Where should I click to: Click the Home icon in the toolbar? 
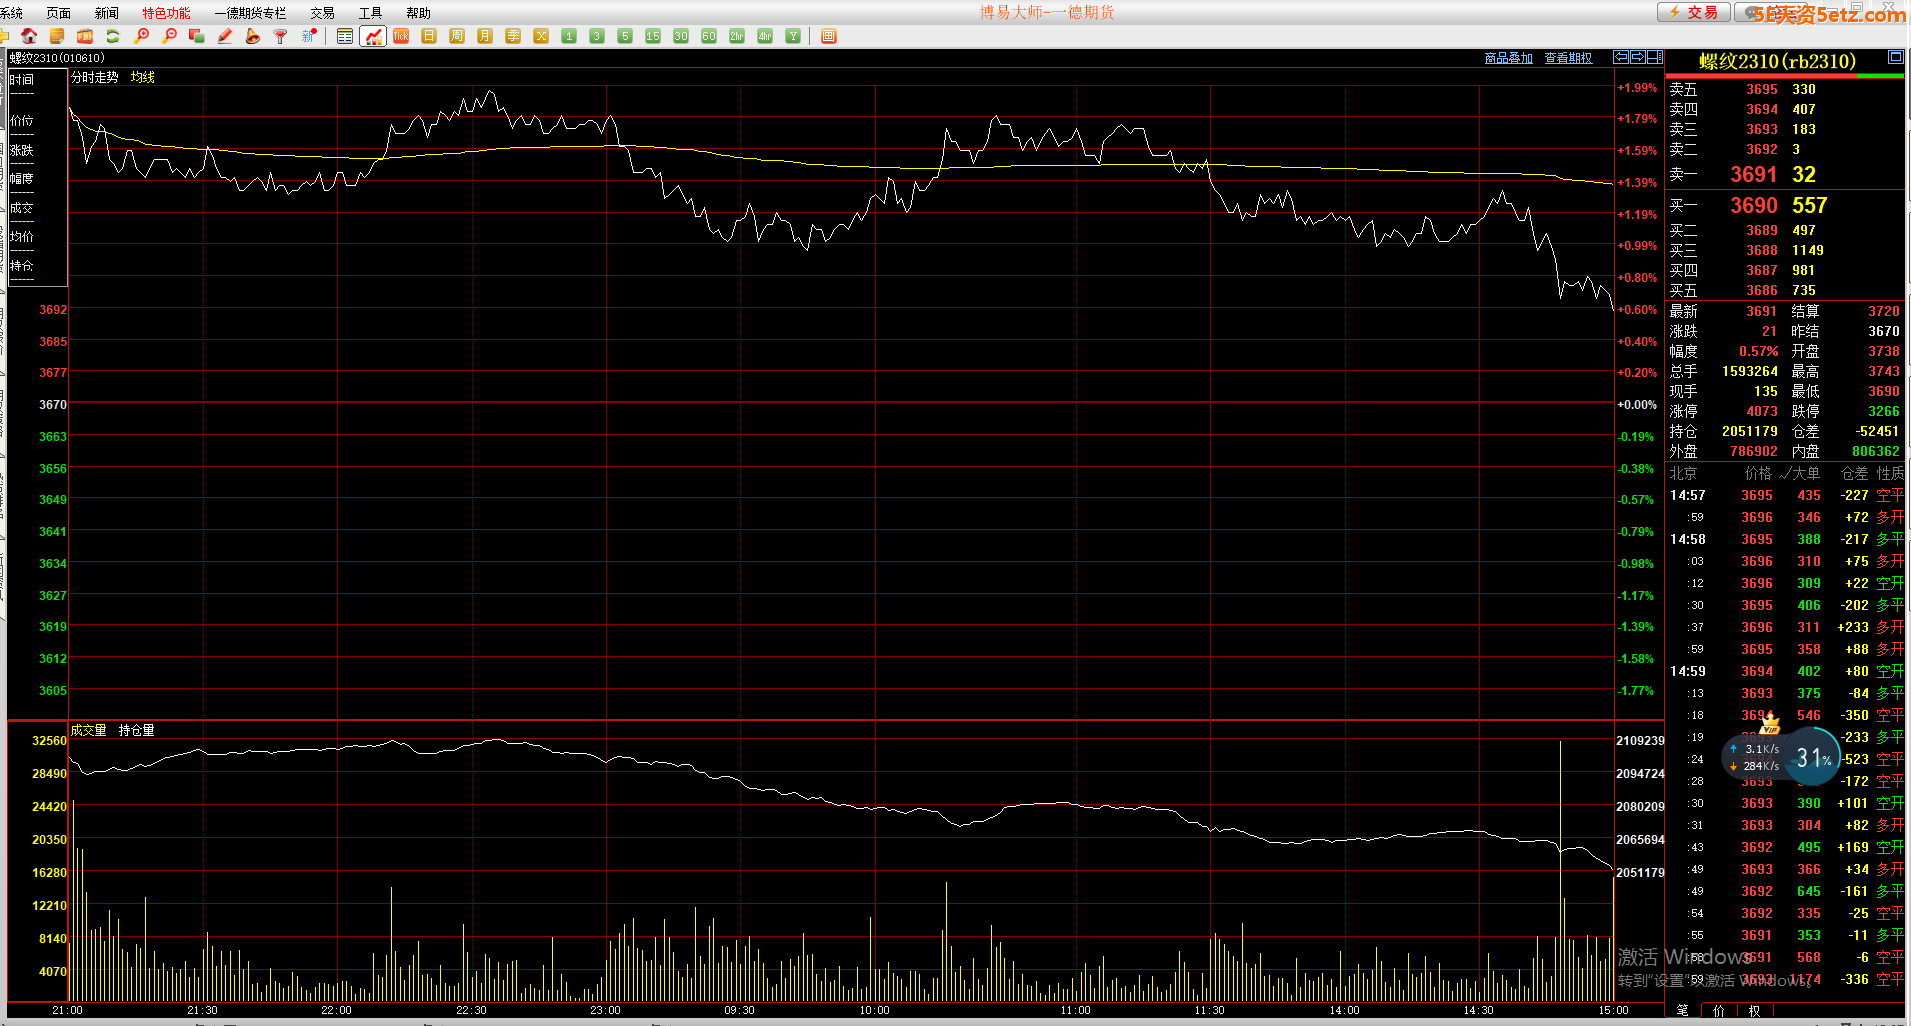[29, 36]
